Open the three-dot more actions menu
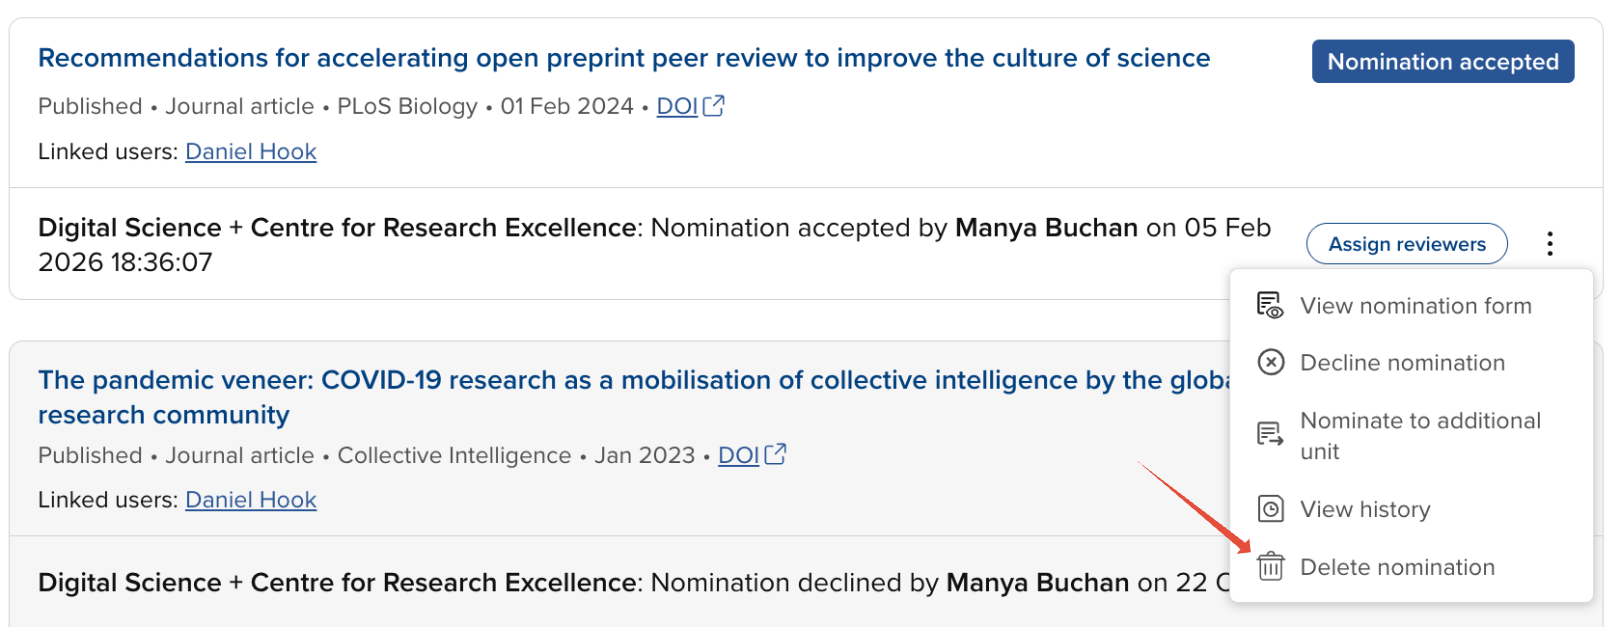 [1549, 244]
